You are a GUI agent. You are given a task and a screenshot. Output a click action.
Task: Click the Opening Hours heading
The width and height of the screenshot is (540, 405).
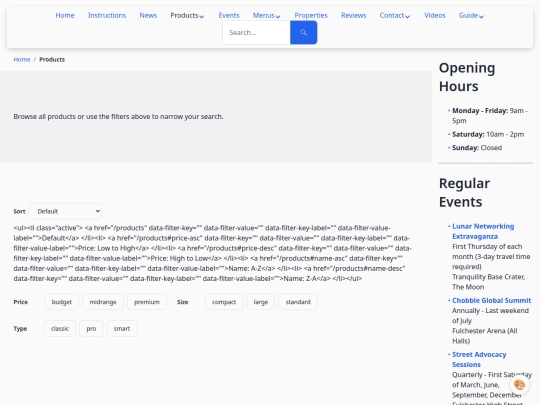[467, 77]
